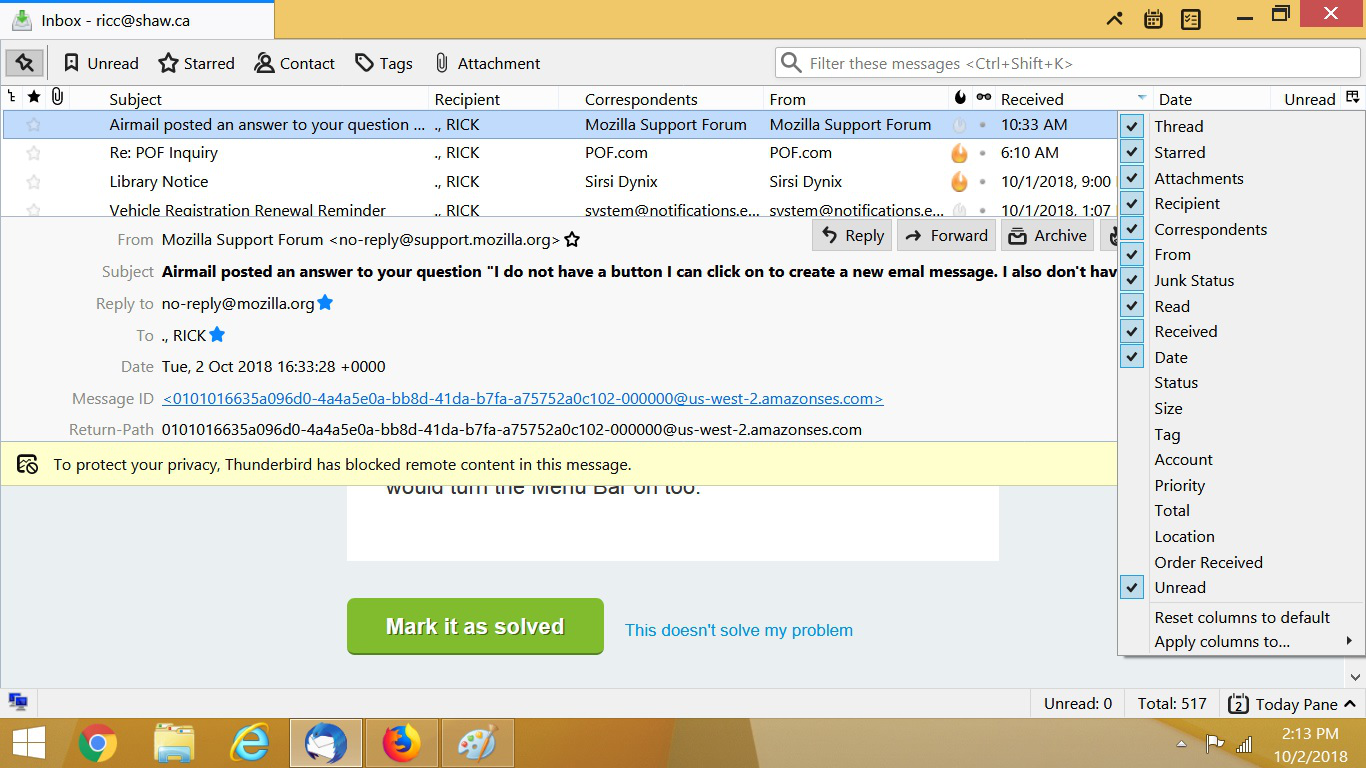This screenshot has width=1366, height=768.
Task: Sort by the junk status flame column
Action: coord(960,98)
